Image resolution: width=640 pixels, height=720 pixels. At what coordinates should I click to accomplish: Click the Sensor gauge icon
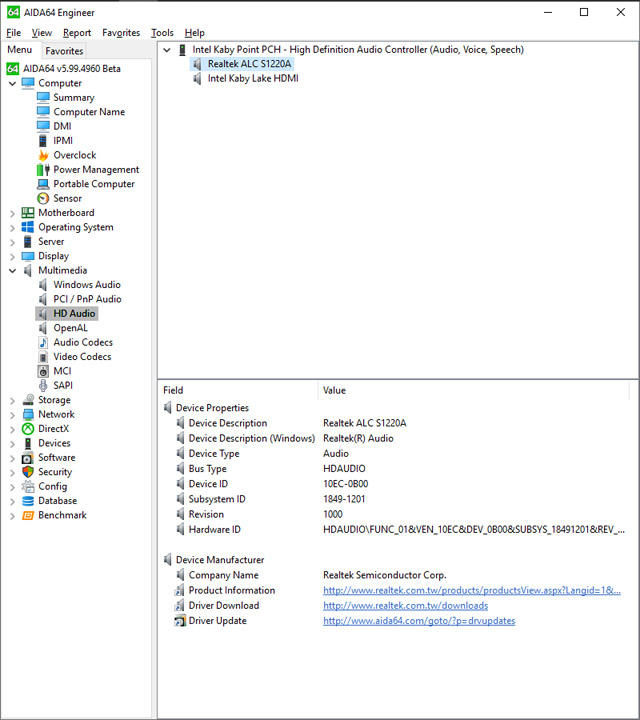coord(43,198)
